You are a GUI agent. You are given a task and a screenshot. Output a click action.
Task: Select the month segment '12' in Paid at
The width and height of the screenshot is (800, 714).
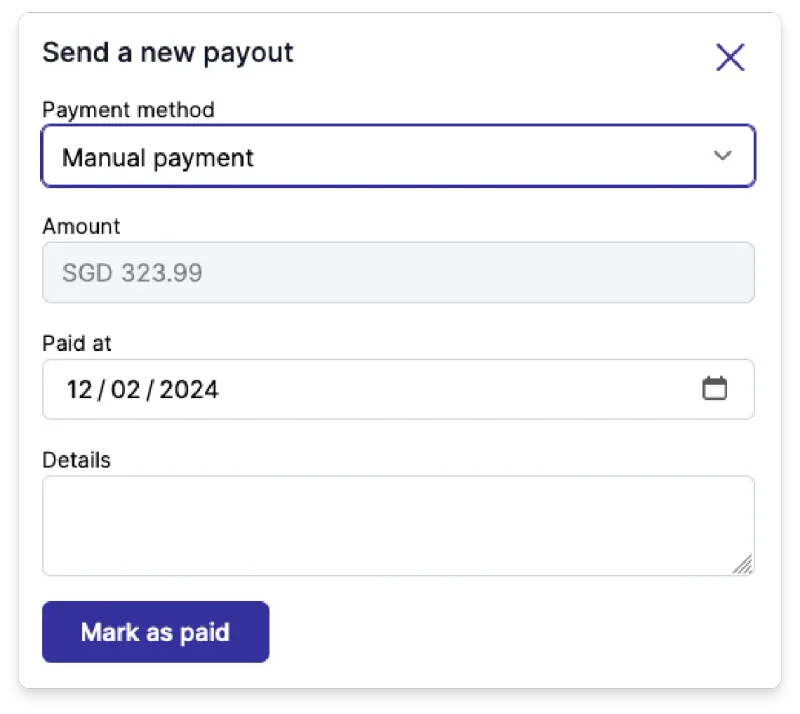coord(79,389)
